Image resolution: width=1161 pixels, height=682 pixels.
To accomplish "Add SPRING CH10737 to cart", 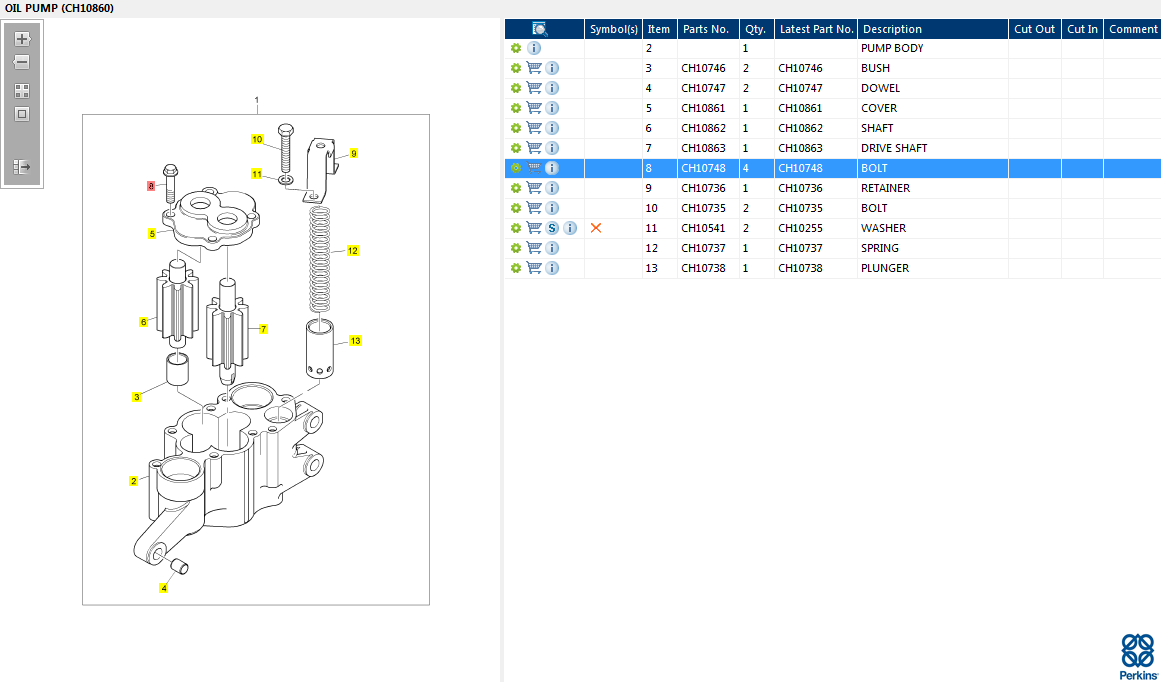I will tap(534, 248).
